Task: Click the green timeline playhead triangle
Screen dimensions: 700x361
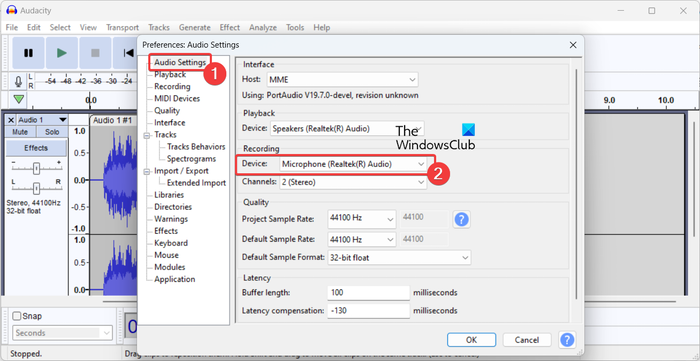Action: (x=19, y=99)
